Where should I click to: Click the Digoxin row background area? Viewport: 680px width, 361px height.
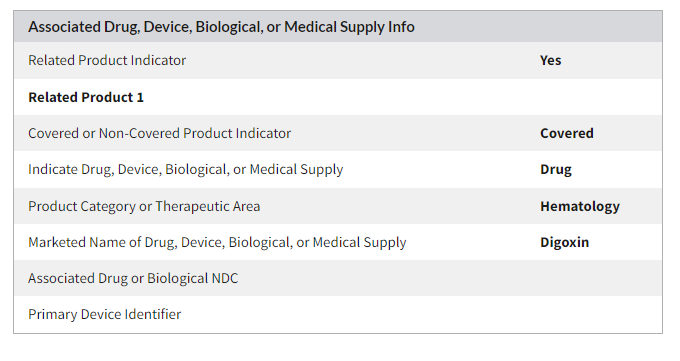coord(473,242)
